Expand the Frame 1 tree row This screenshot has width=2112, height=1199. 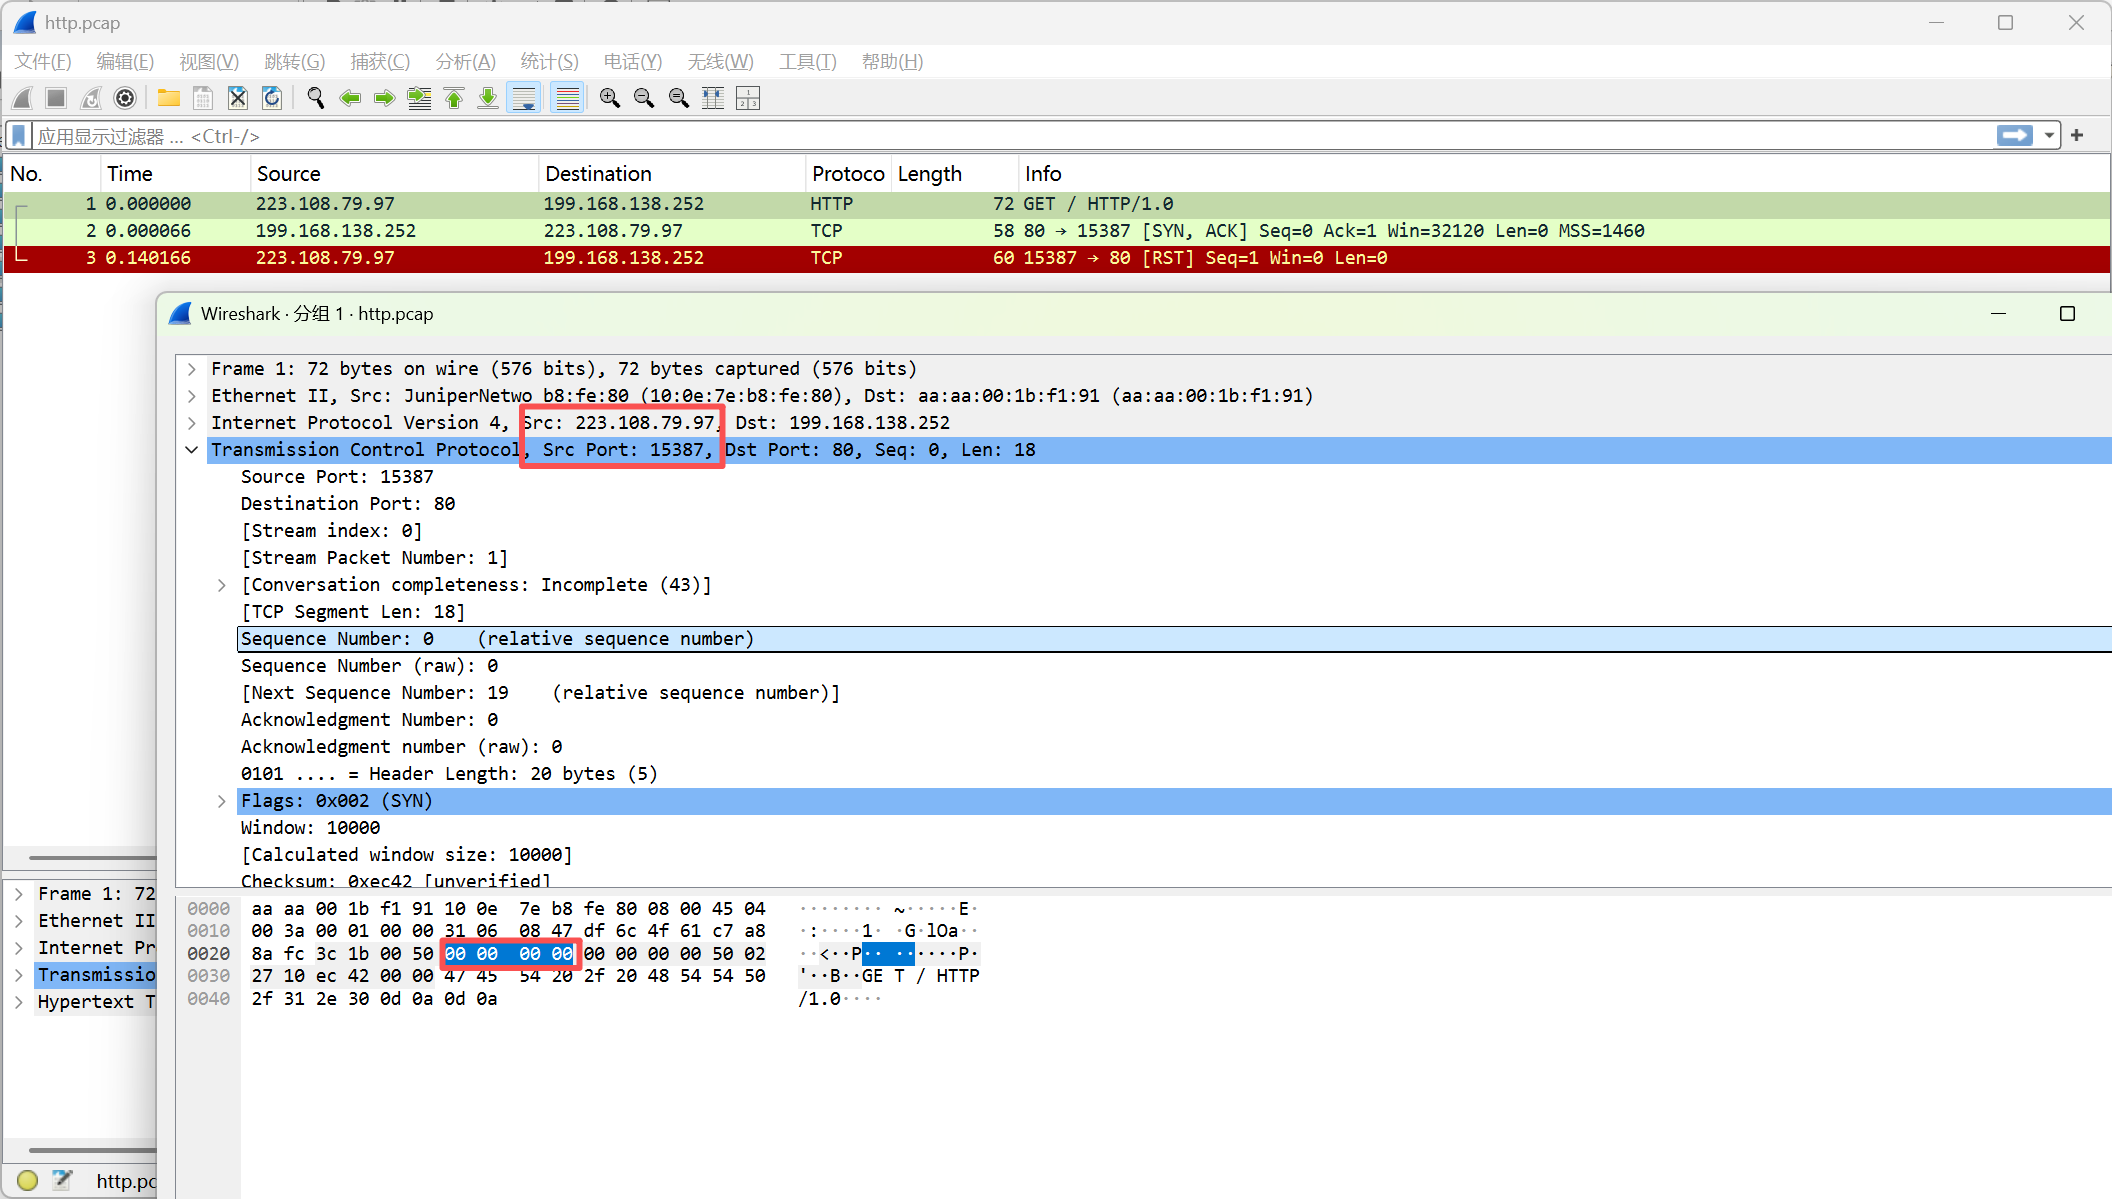pos(192,369)
